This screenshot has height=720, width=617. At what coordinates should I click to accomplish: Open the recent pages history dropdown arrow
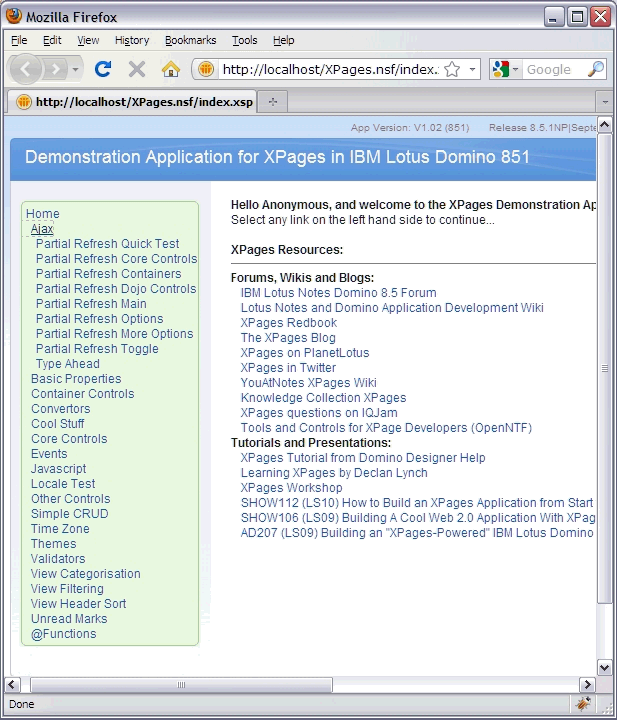(x=75, y=69)
